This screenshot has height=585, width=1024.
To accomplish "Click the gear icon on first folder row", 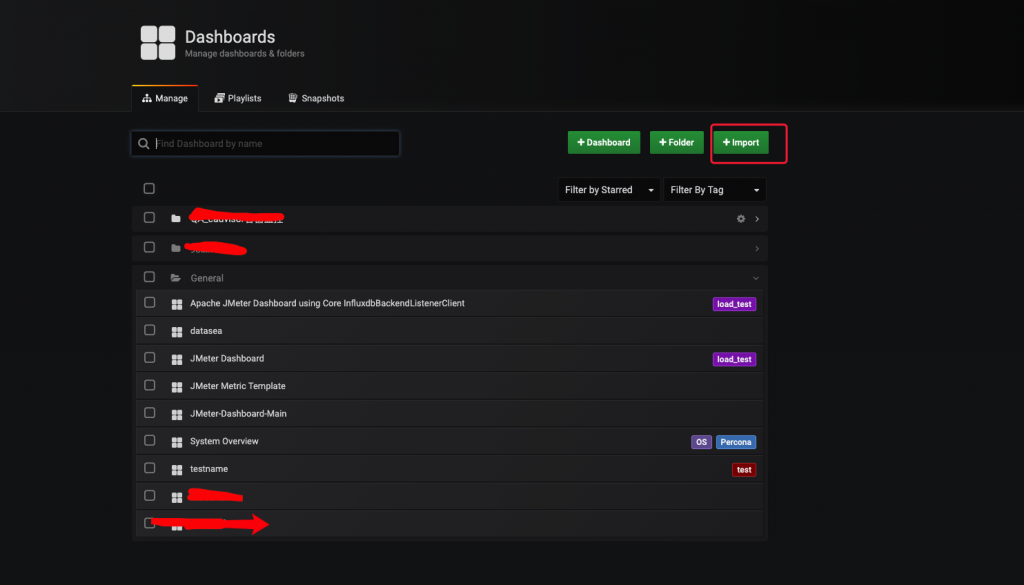I will pos(741,218).
